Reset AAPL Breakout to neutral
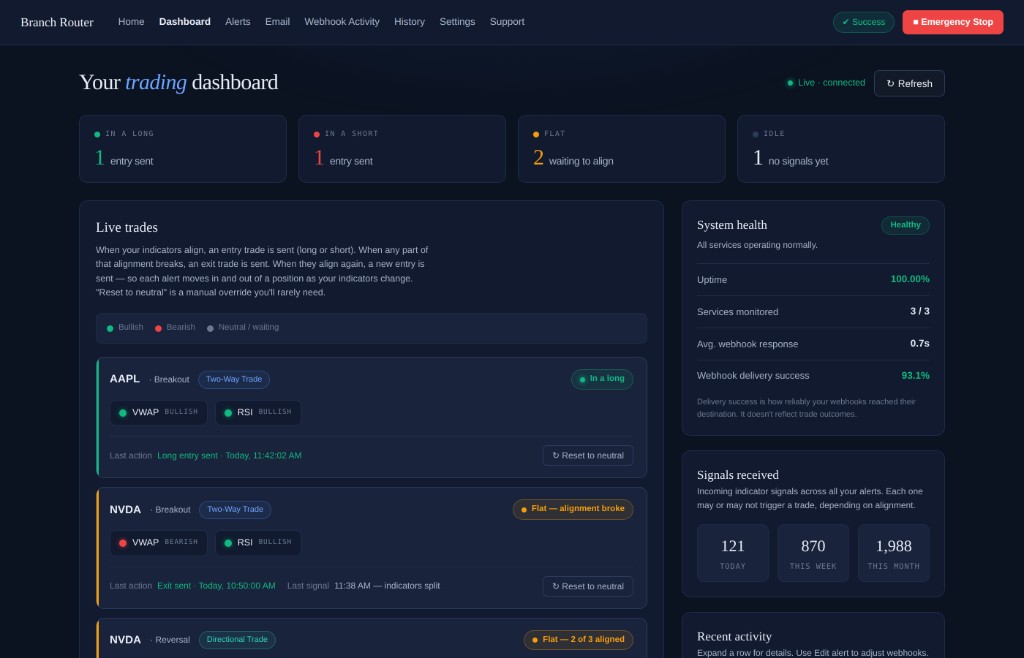This screenshot has height=658, width=1024. (x=588, y=456)
